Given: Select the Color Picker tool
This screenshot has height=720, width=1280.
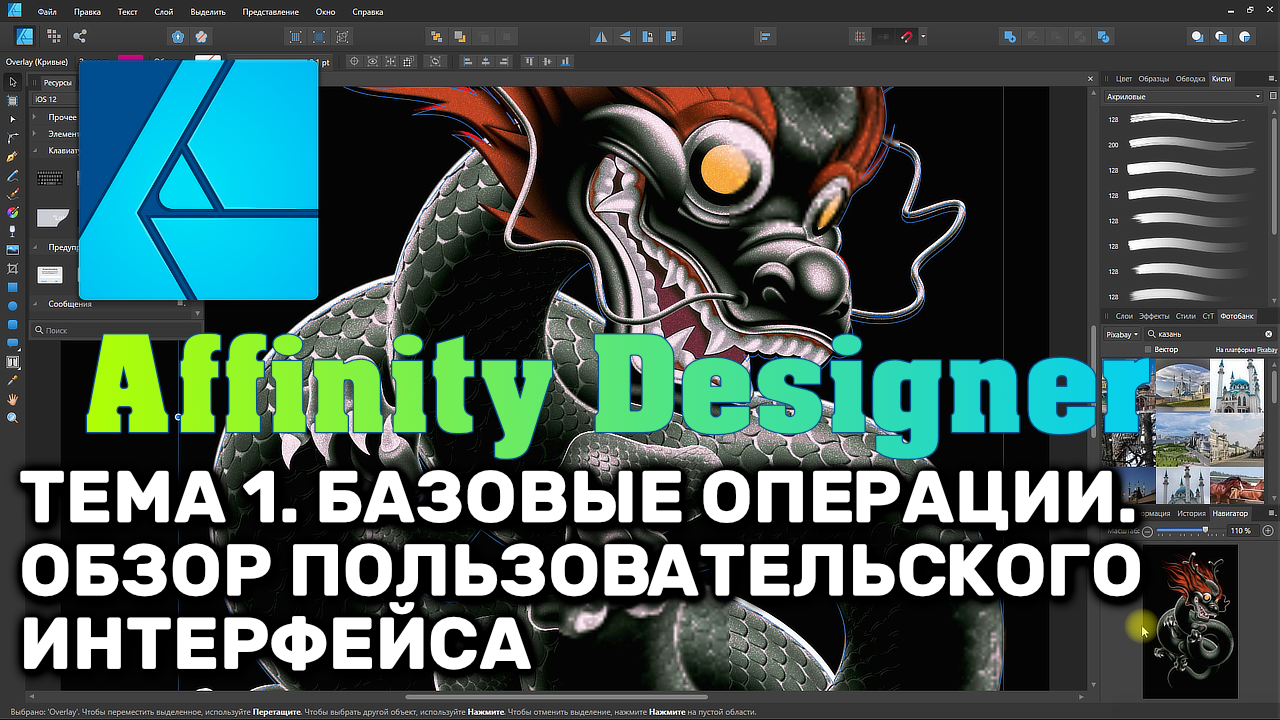Looking at the screenshot, I should [x=13, y=381].
